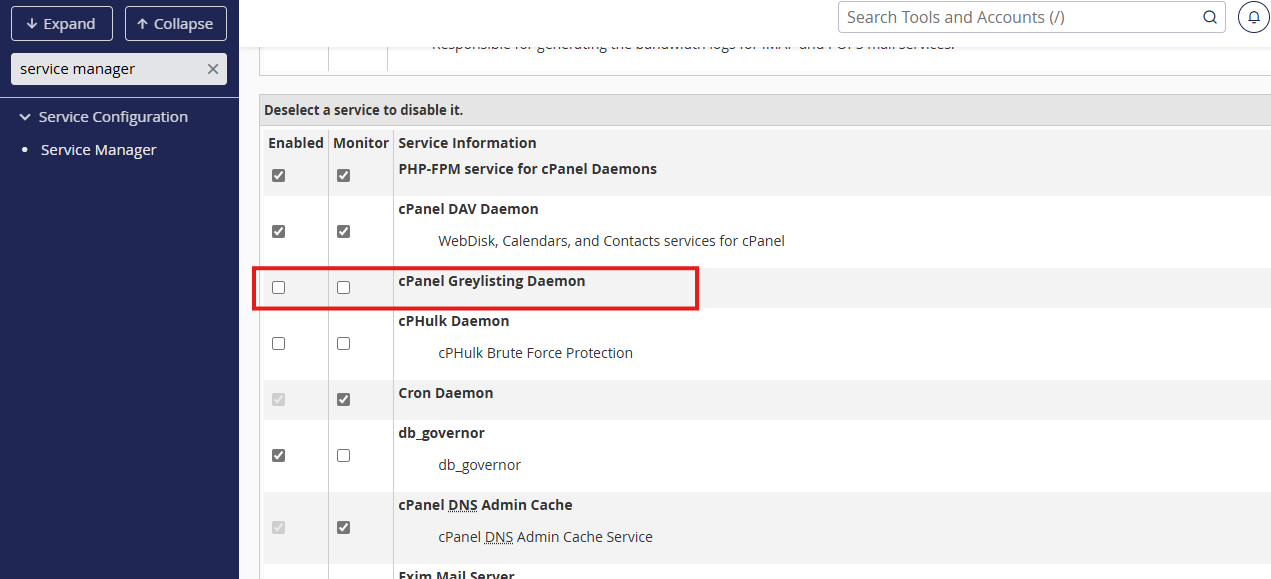
Task: Click the Collapse all button
Action: tap(175, 24)
